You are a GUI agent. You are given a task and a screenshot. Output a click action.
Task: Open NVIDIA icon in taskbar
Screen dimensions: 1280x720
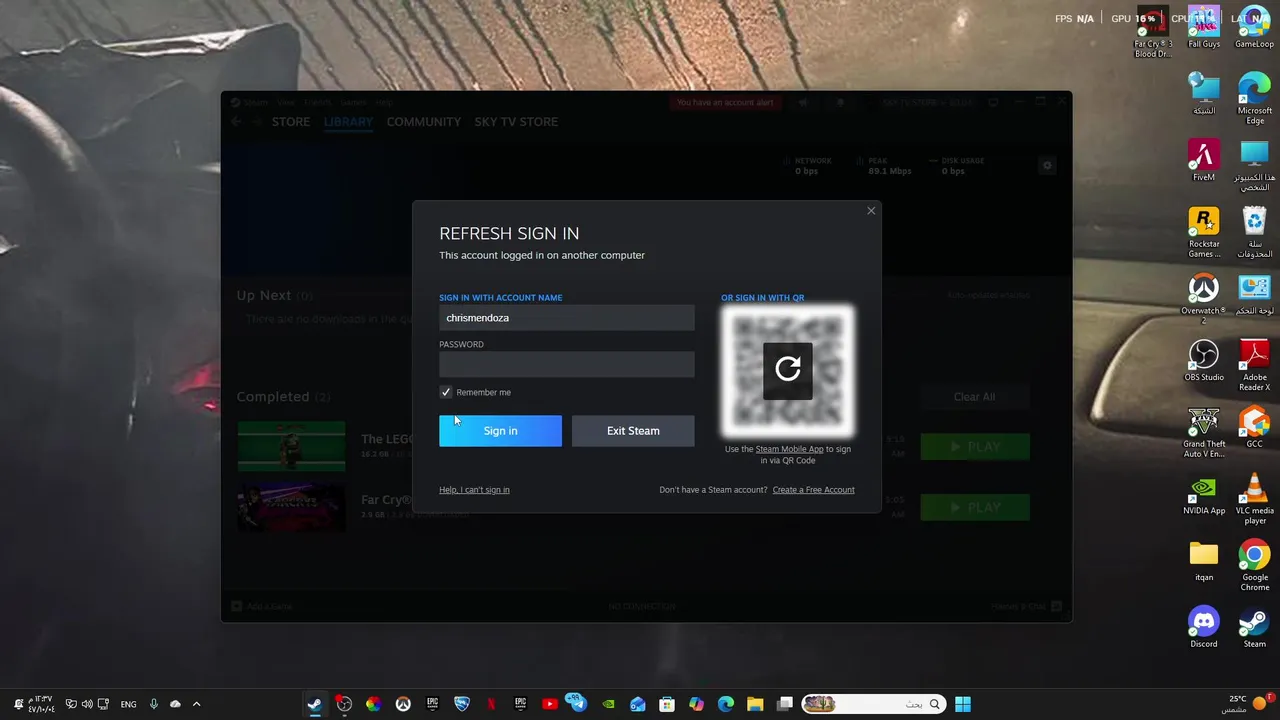tap(608, 704)
